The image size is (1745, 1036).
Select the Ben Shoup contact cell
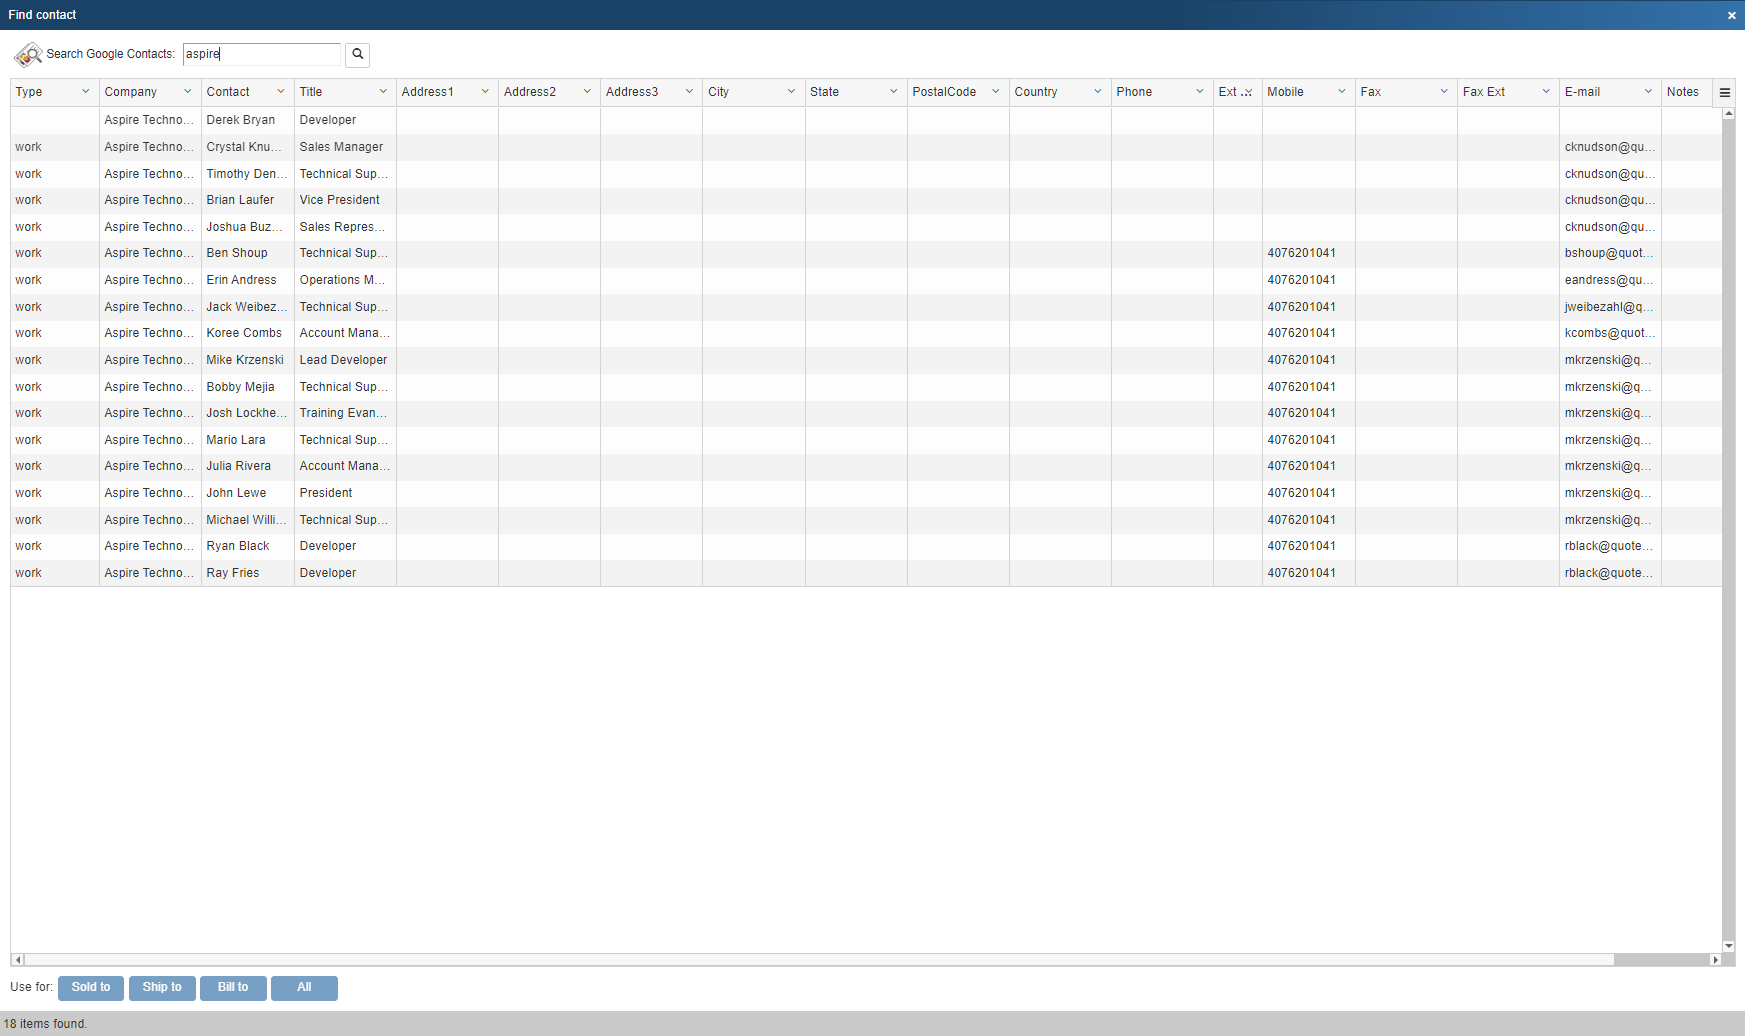[247, 253]
